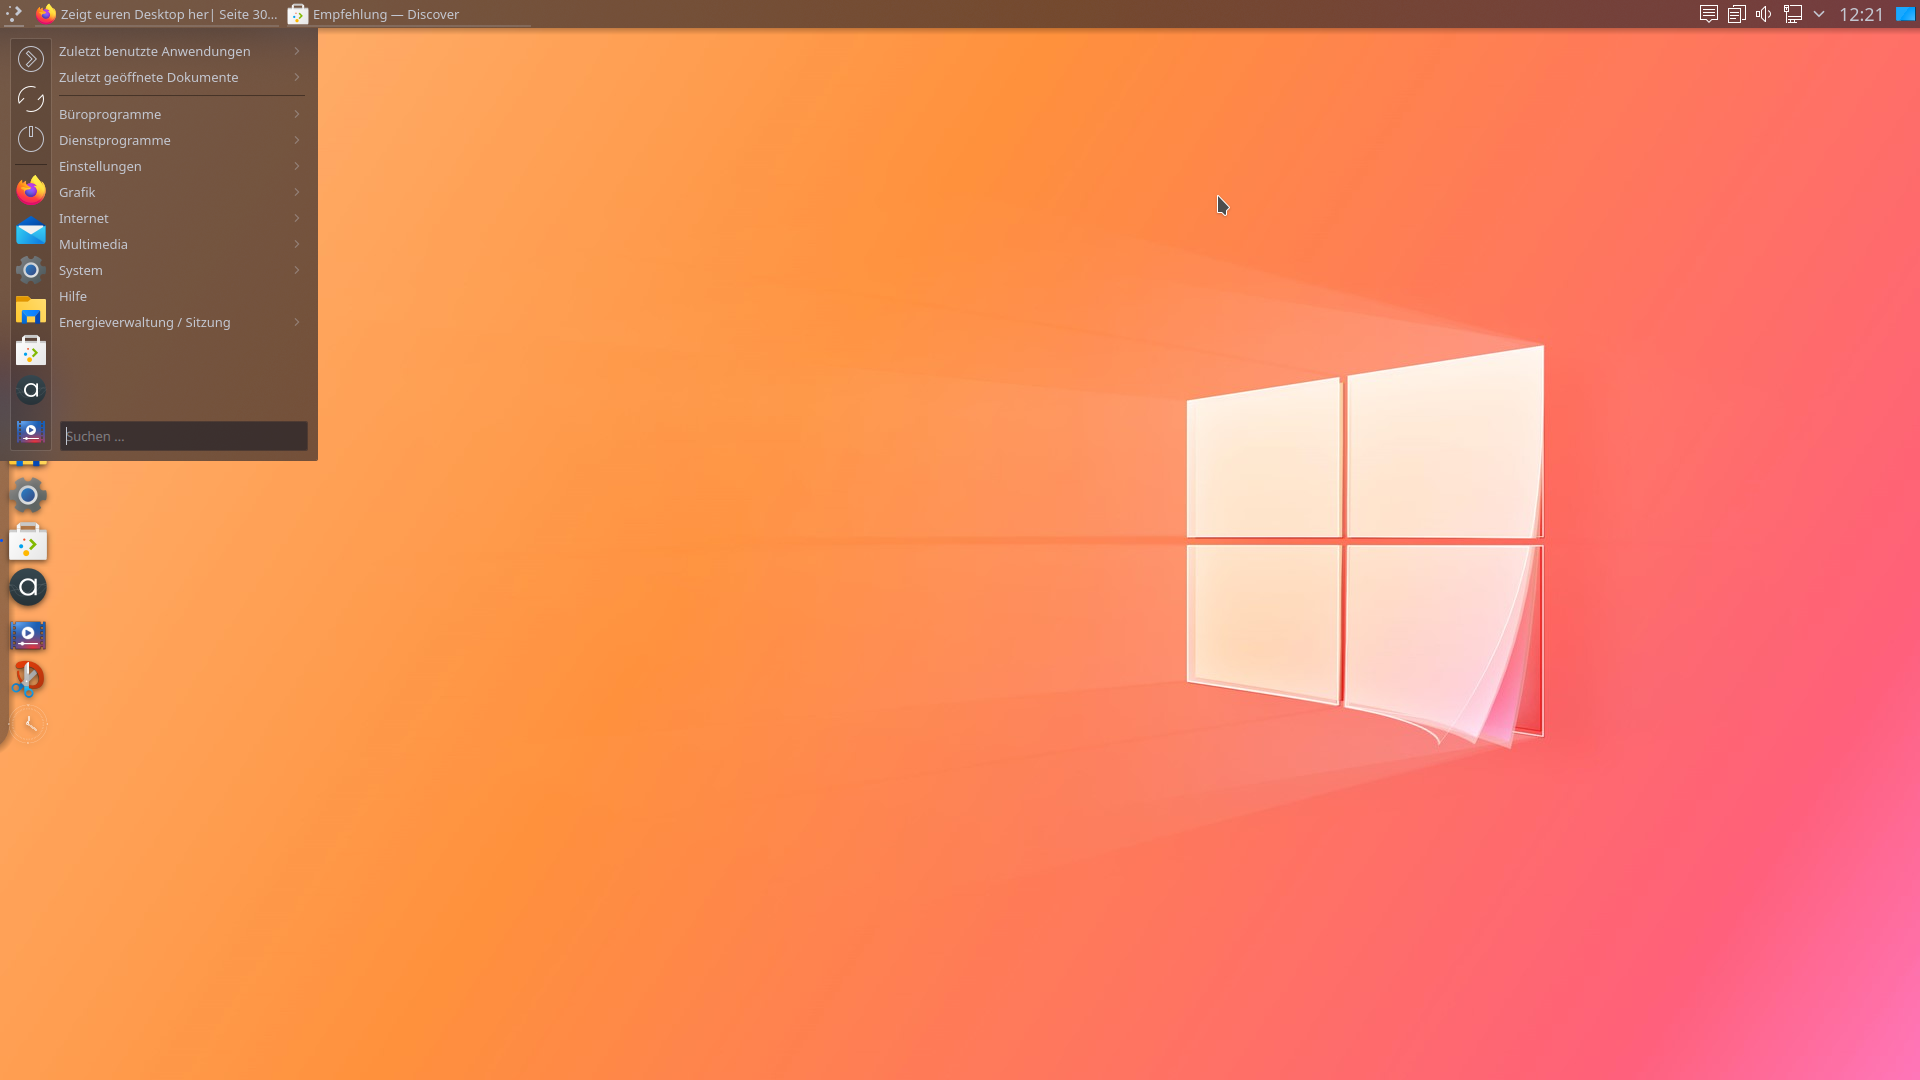Viewport: 1920px width, 1080px height.
Task: Click the Suchen search field
Action: coord(184,436)
